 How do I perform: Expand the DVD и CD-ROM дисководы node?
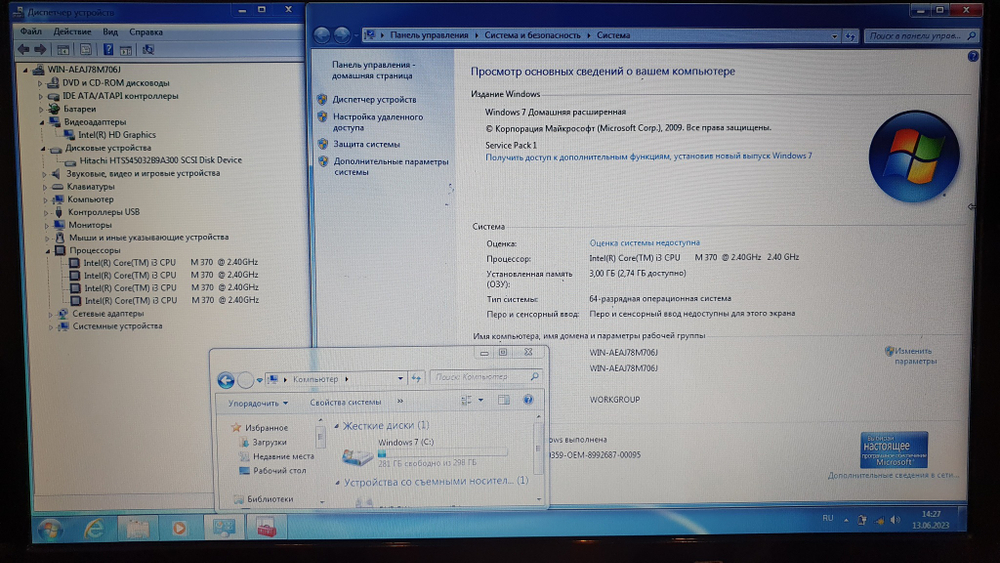(40, 83)
